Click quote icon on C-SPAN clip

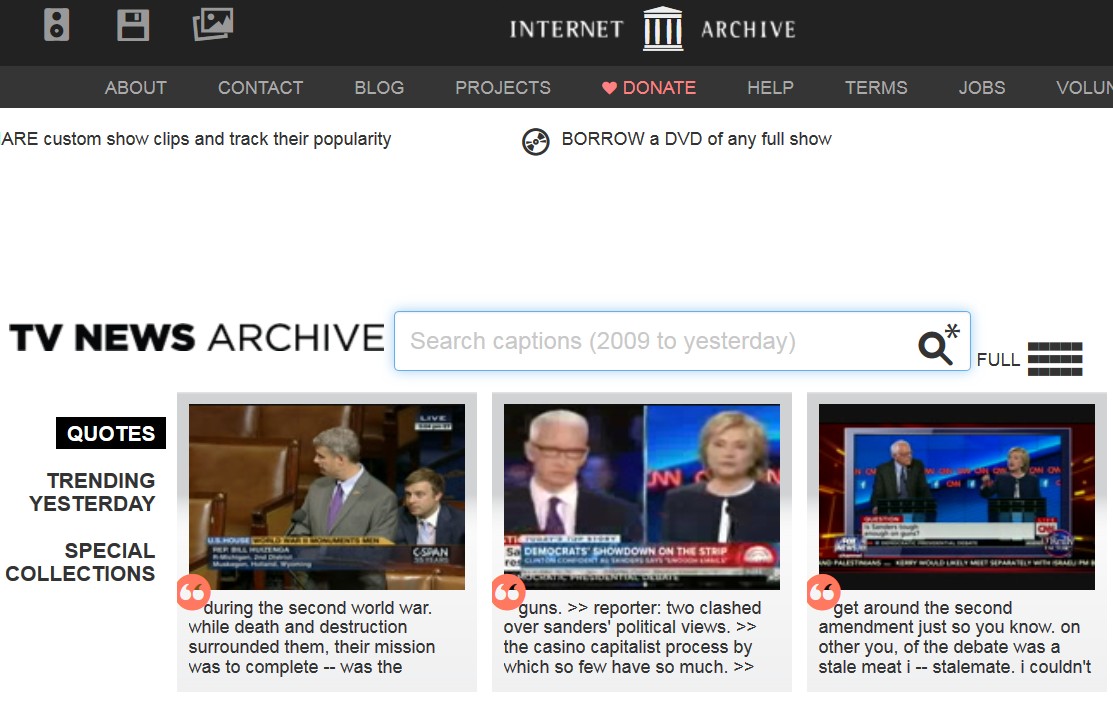pos(191,592)
